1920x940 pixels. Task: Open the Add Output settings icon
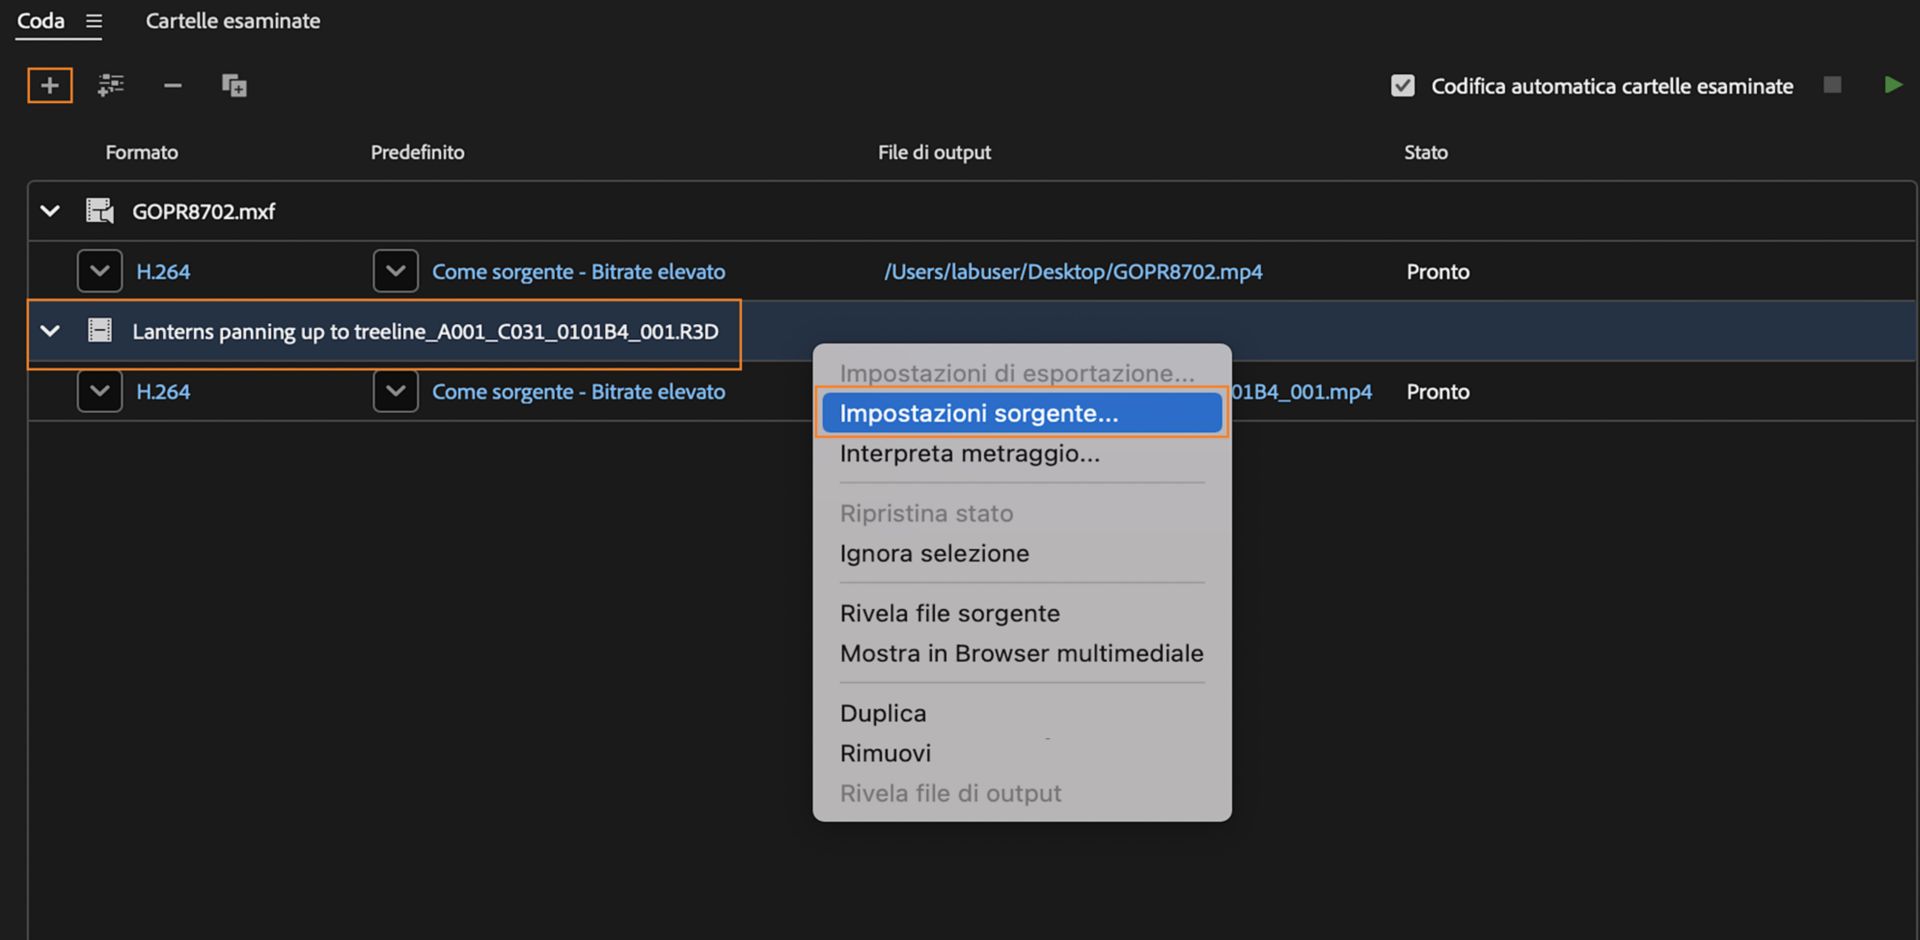[x=110, y=85]
